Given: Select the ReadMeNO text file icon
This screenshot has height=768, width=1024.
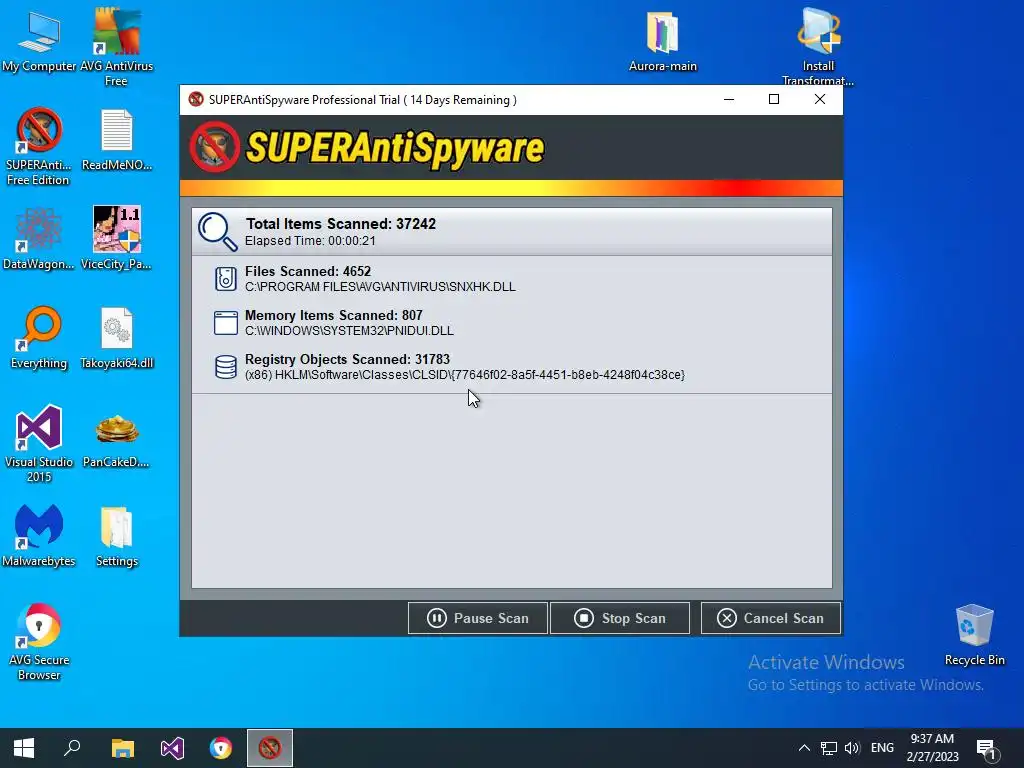Looking at the screenshot, I should click(x=117, y=140).
